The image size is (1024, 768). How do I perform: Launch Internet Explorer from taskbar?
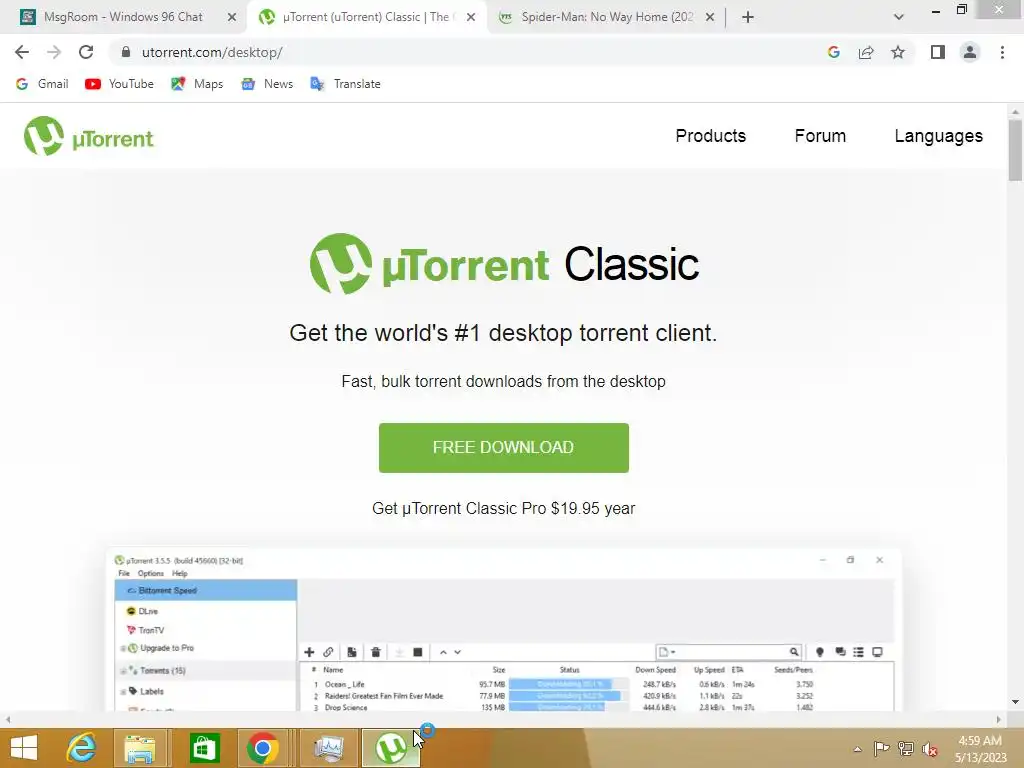(x=81, y=748)
